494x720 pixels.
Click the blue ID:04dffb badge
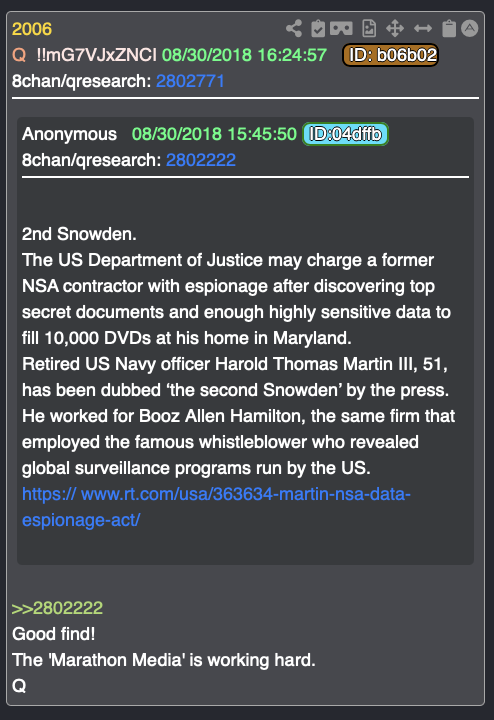tap(345, 134)
